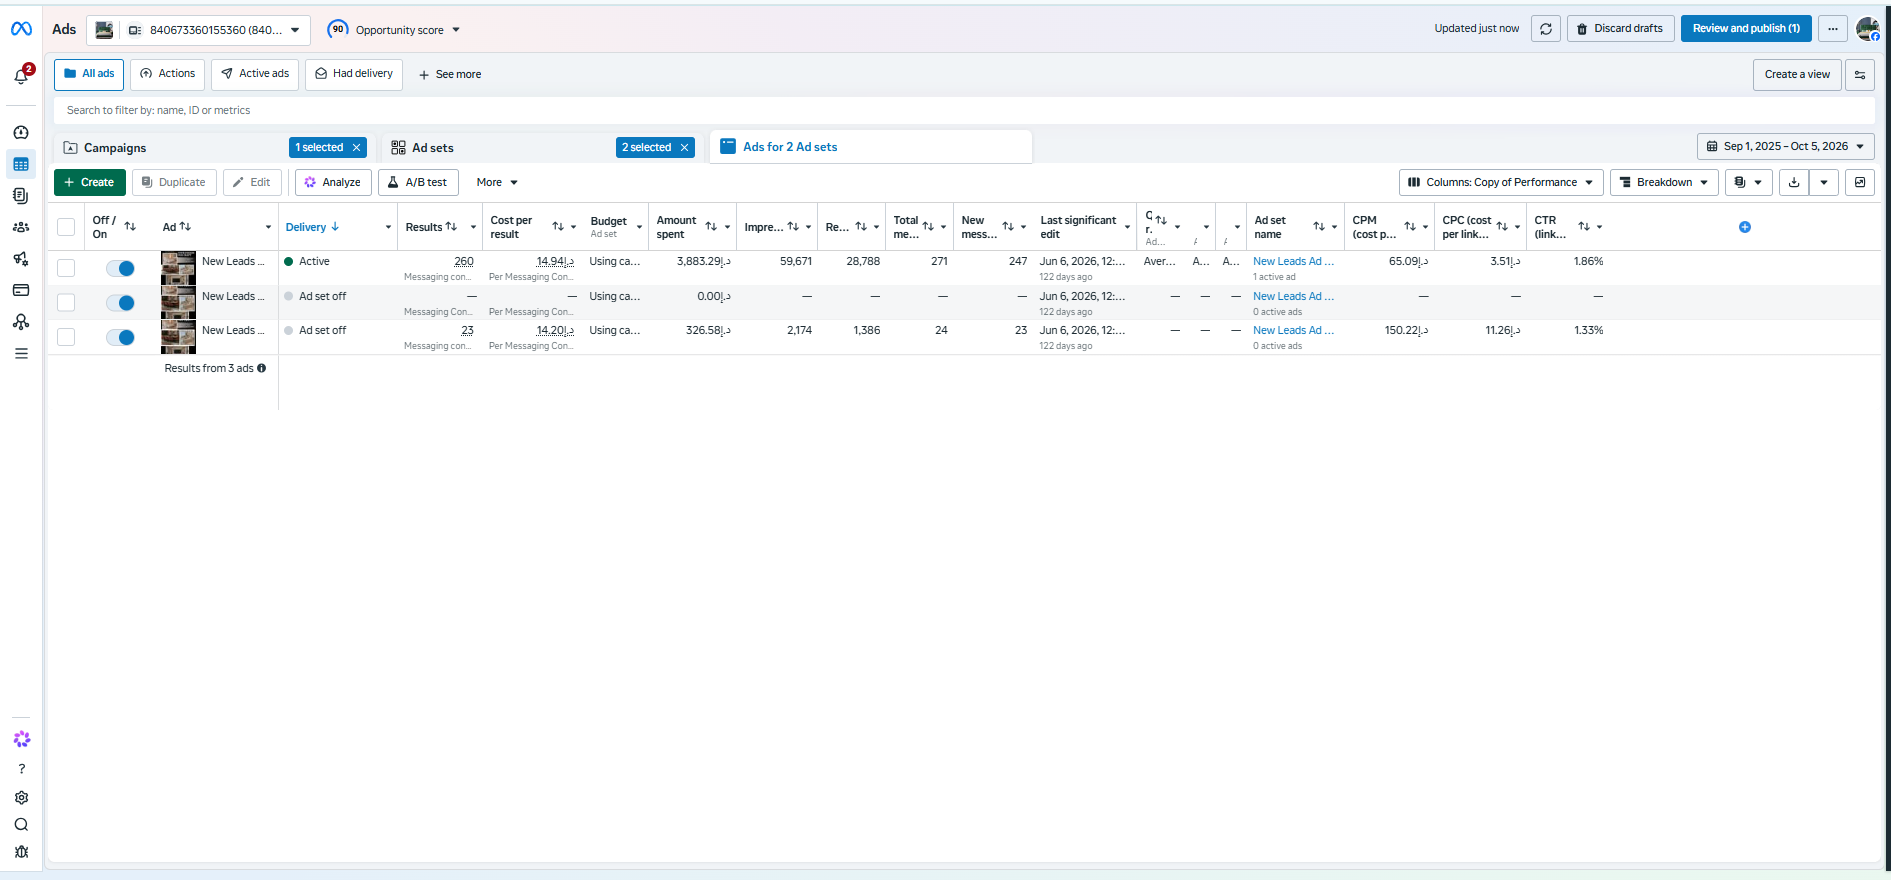Select the All ads view tab

89,74
